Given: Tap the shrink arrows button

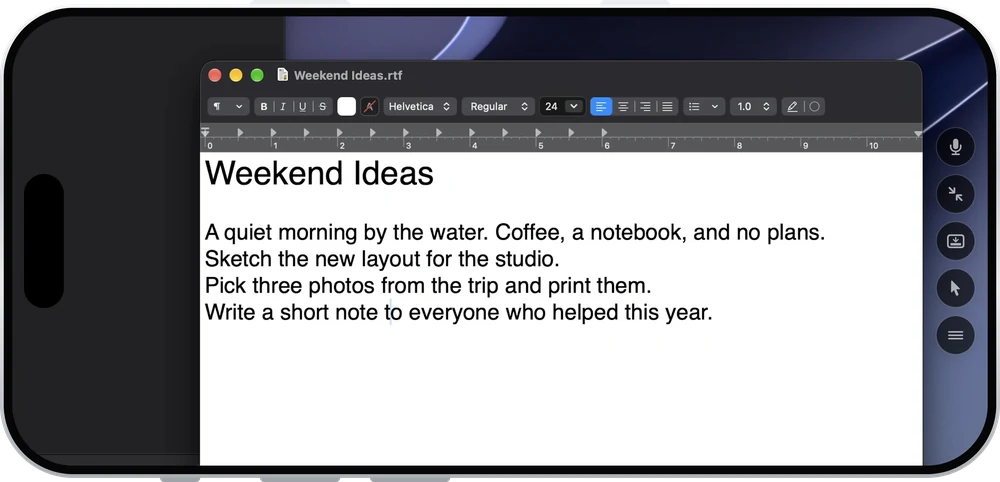Looking at the screenshot, I should 955,194.
